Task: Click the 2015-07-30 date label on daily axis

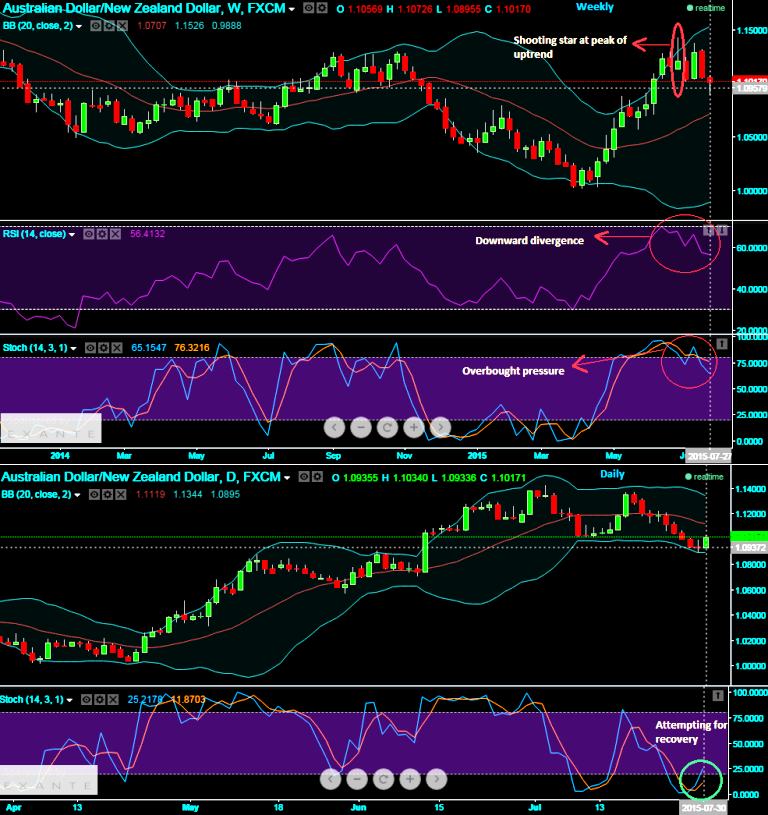Action: tap(704, 808)
